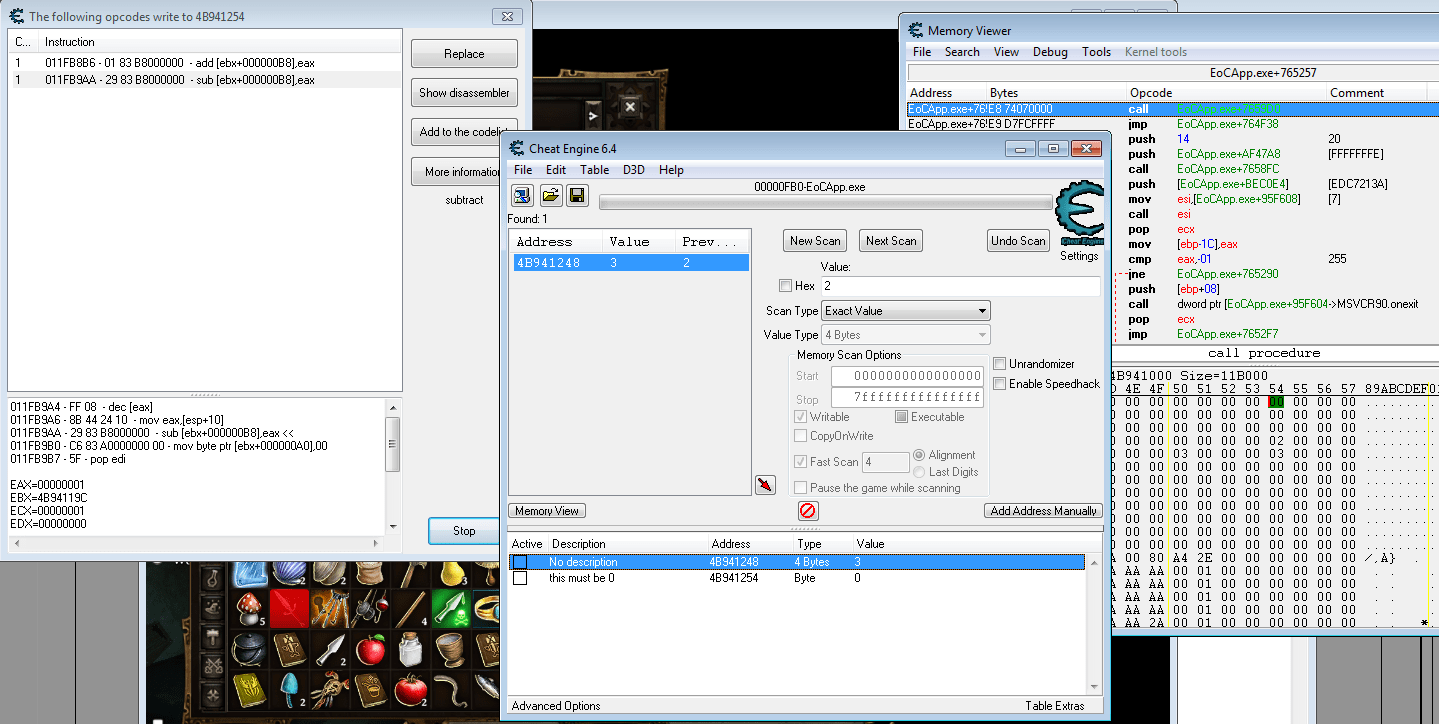The image size is (1439, 724).
Task: Toggle the CopyOnWrite checkbox
Action: pos(801,436)
